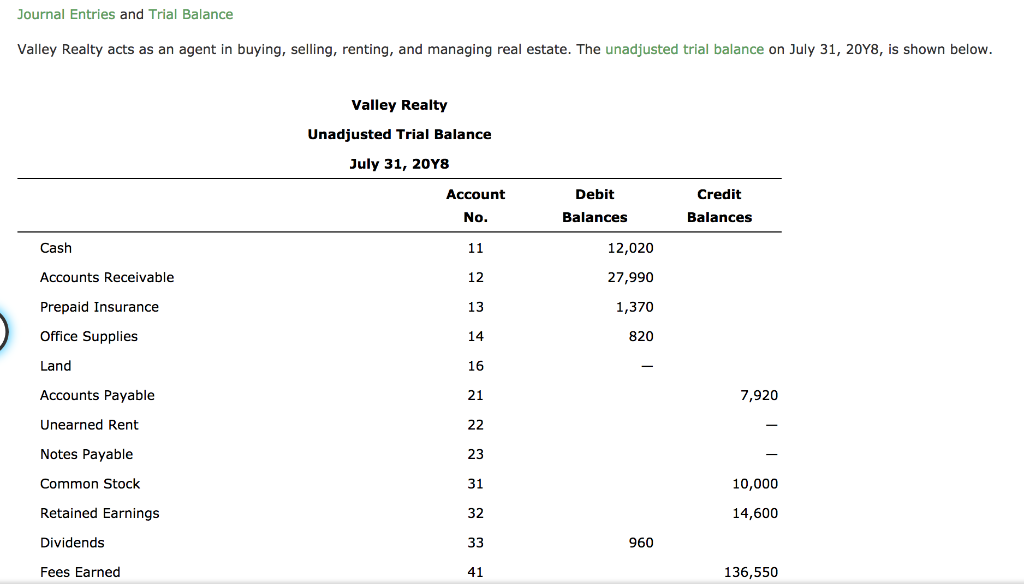Open account number 12 for Accounts Receivable
This screenshot has height=584, width=1024.
(475, 277)
